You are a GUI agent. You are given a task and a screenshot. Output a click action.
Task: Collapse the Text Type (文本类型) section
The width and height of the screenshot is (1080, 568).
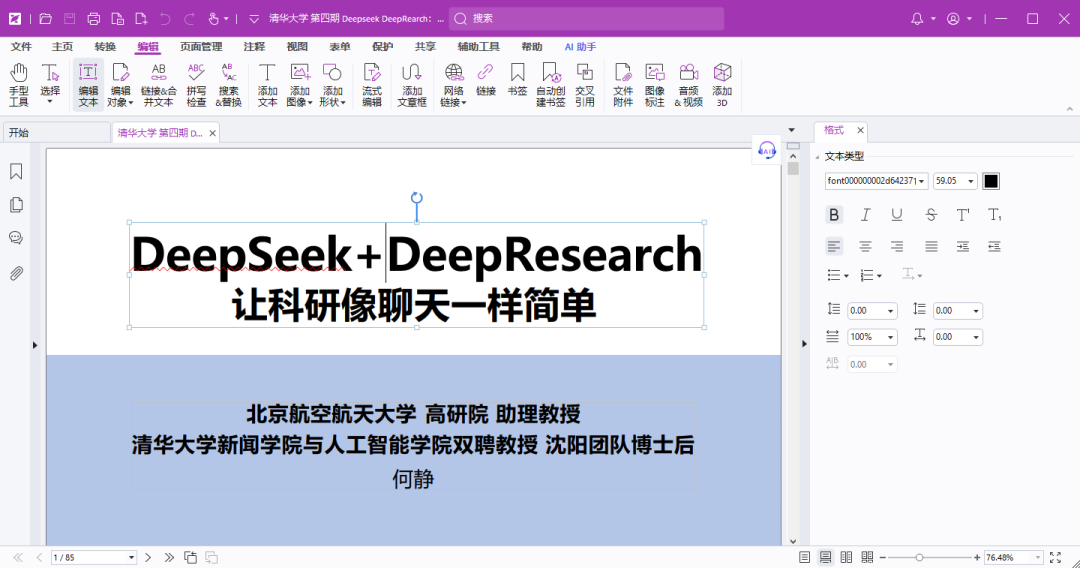pos(818,157)
